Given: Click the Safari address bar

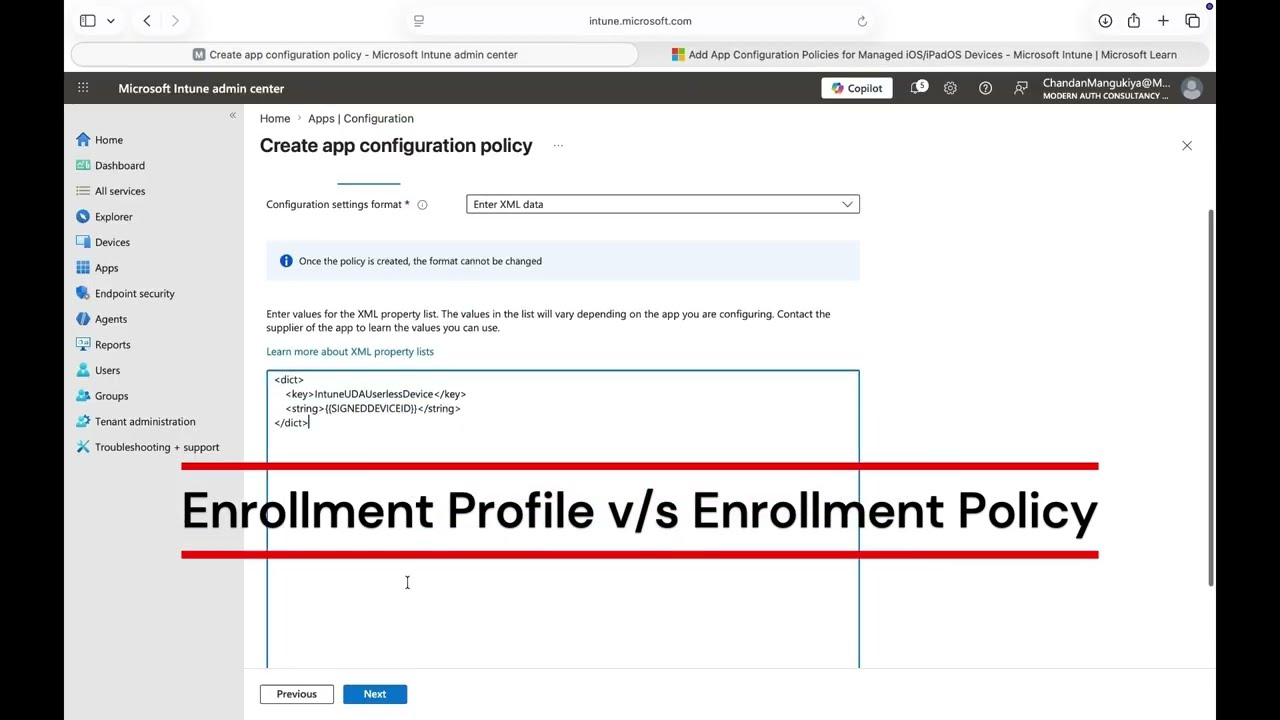Looking at the screenshot, I should pyautogui.click(x=640, y=21).
